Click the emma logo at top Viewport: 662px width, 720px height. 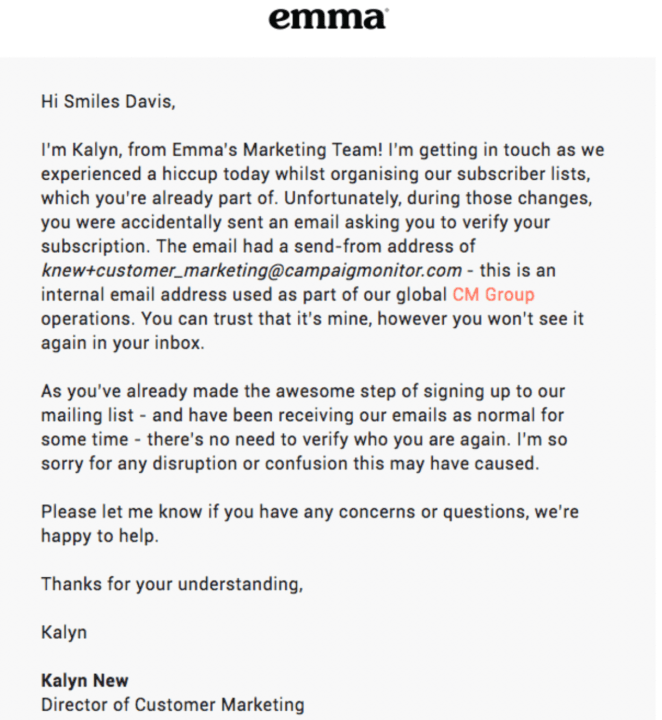[x=328, y=18]
